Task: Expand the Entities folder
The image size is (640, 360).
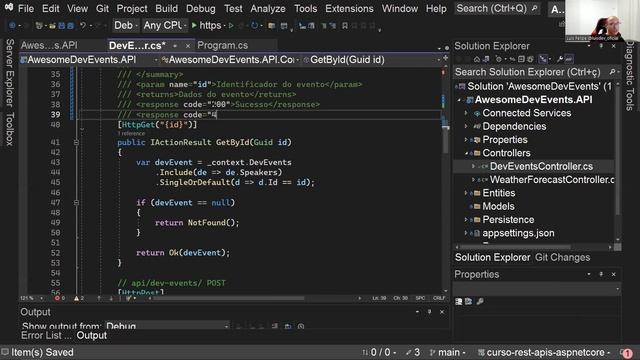Action: pos(466,193)
